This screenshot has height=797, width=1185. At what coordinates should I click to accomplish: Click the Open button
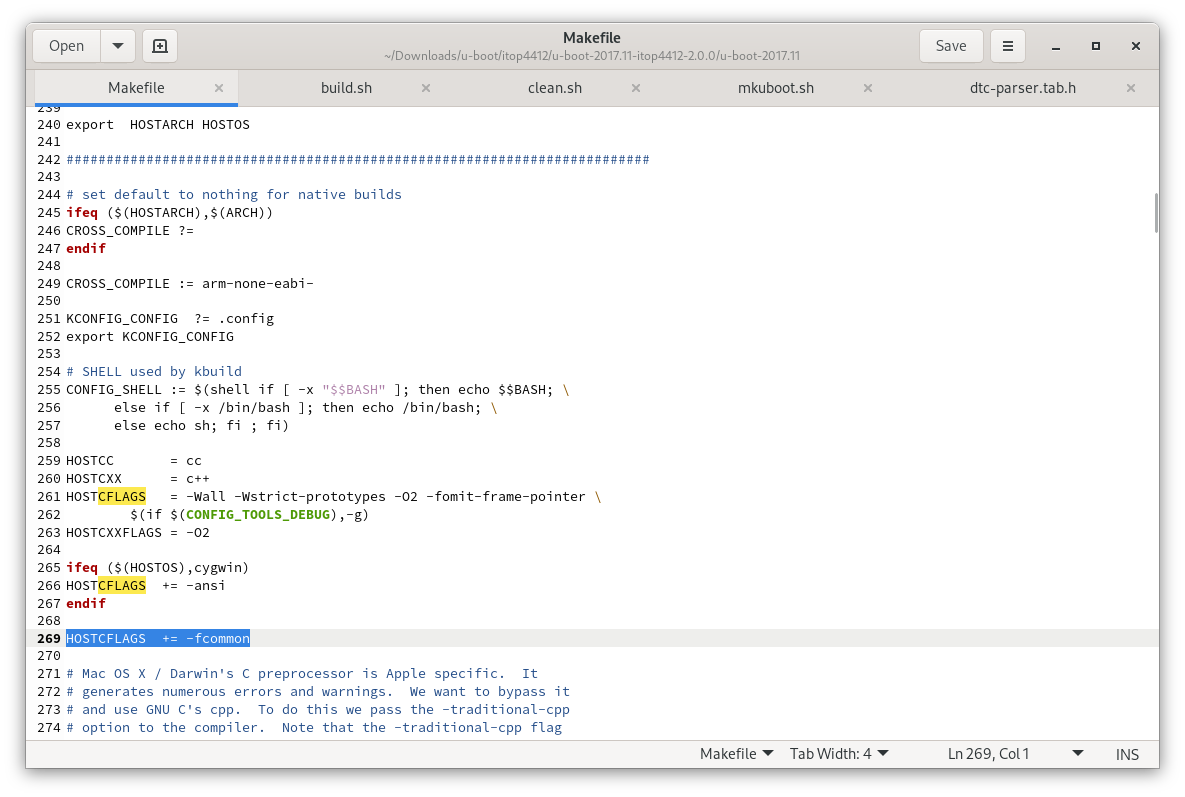[x=65, y=45]
